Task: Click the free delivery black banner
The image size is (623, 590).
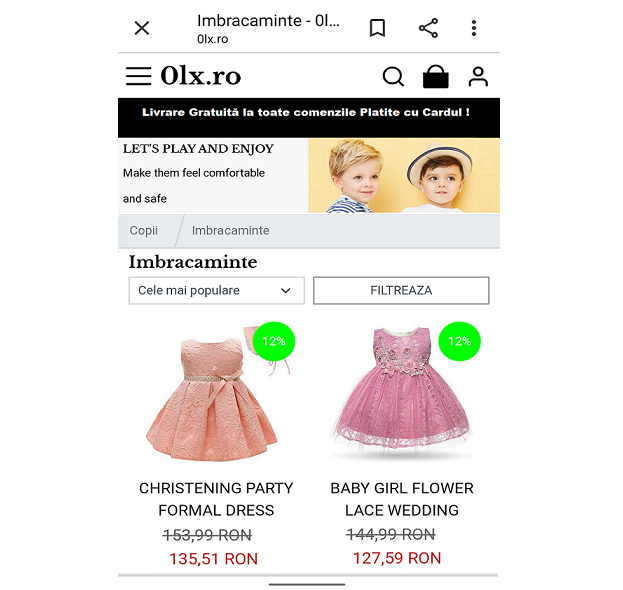Action: [x=309, y=118]
